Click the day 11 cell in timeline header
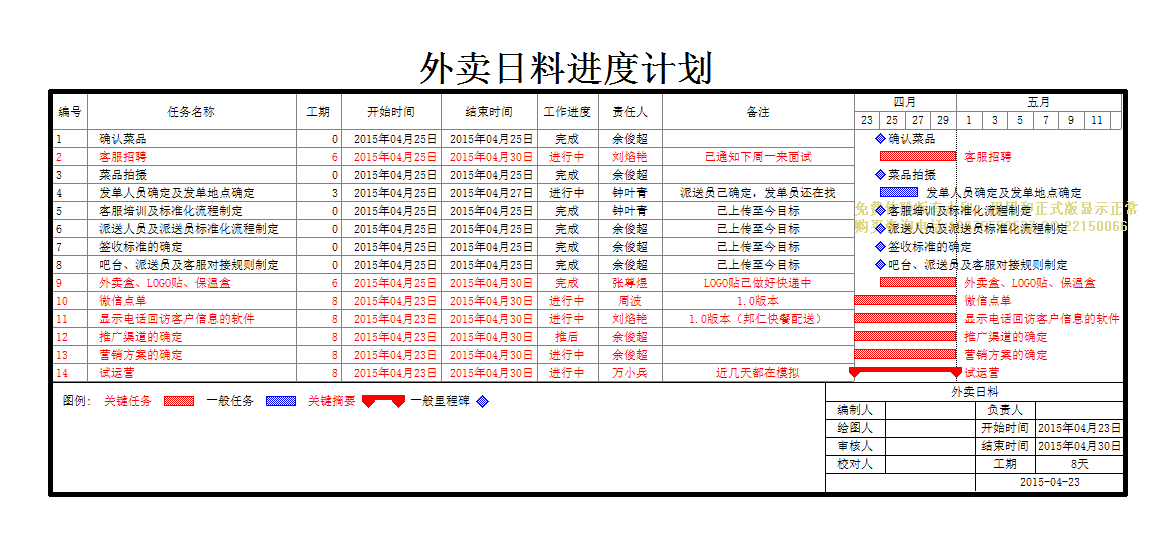Screen dimensions: 1174x543 click(x=1097, y=120)
